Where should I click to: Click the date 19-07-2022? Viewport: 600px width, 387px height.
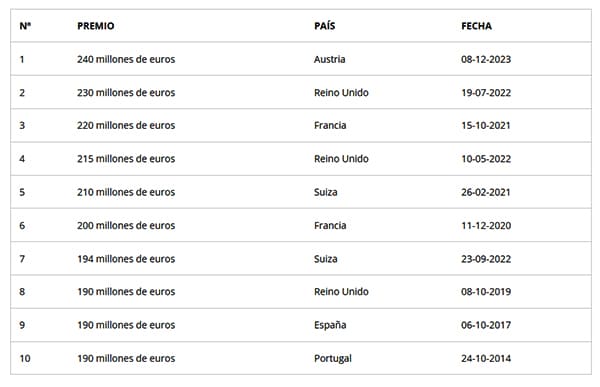(x=486, y=93)
